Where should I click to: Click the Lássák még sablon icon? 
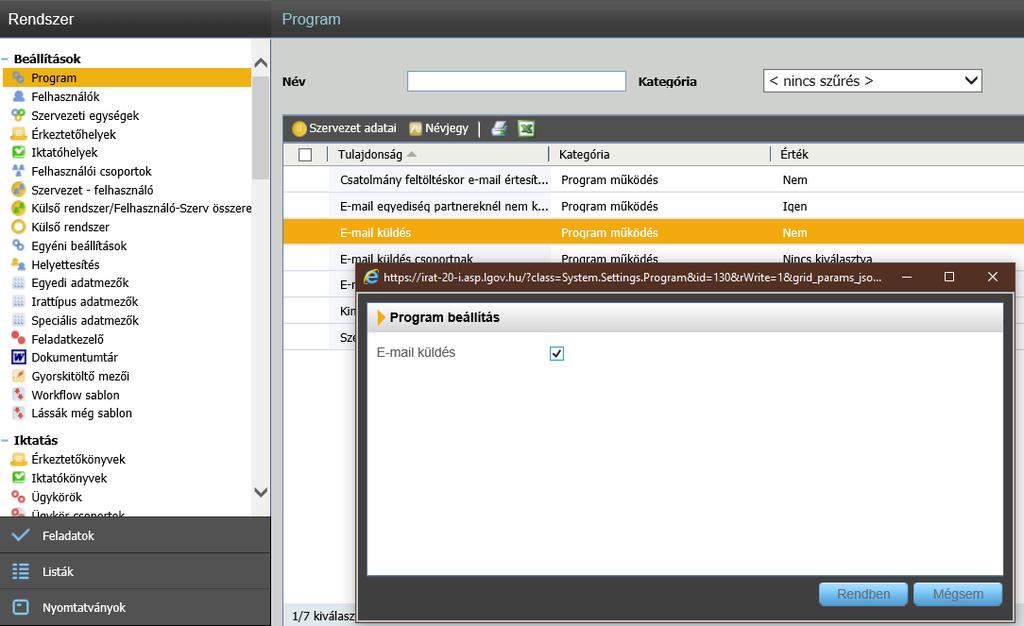pyautogui.click(x=18, y=413)
